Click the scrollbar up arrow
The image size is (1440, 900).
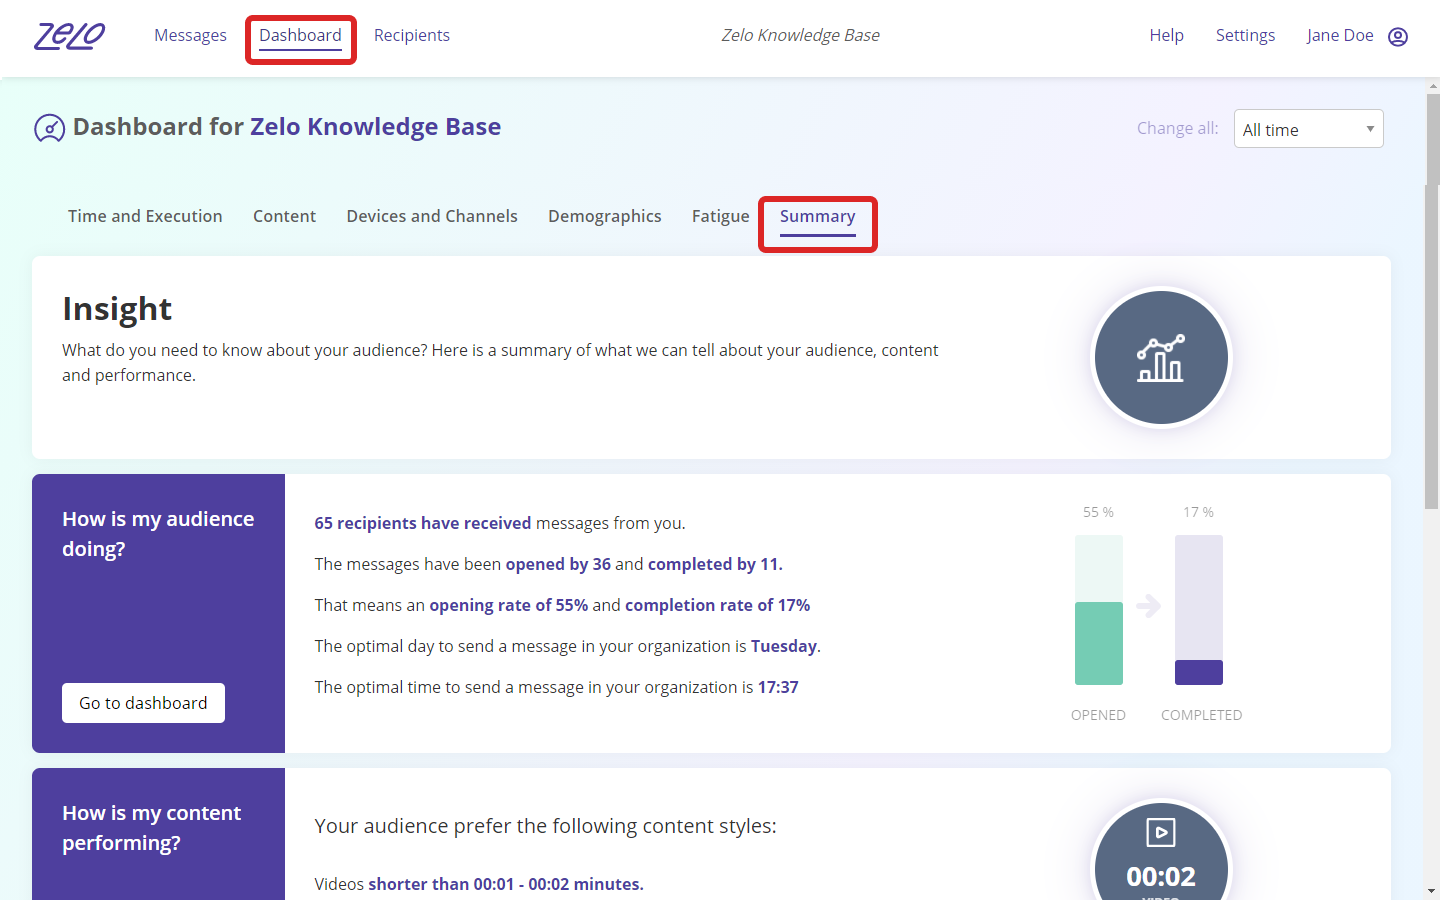[1432, 86]
